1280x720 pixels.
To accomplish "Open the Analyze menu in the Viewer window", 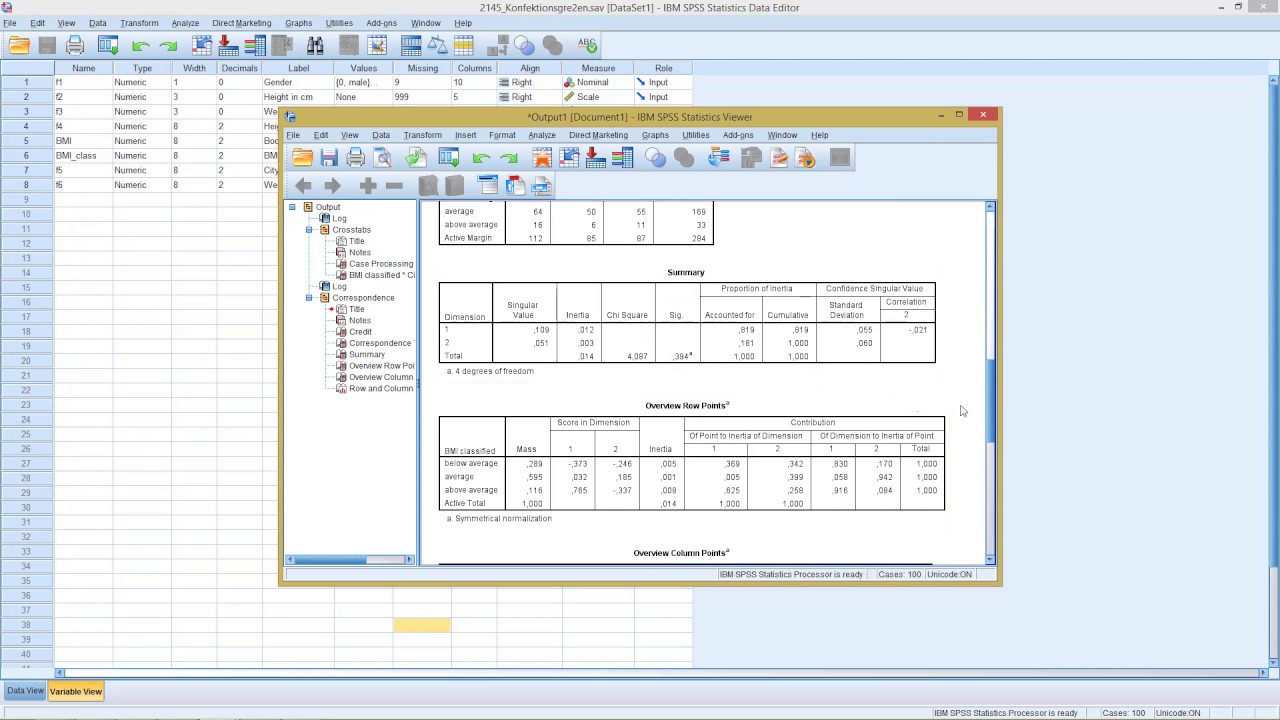I will [542, 135].
